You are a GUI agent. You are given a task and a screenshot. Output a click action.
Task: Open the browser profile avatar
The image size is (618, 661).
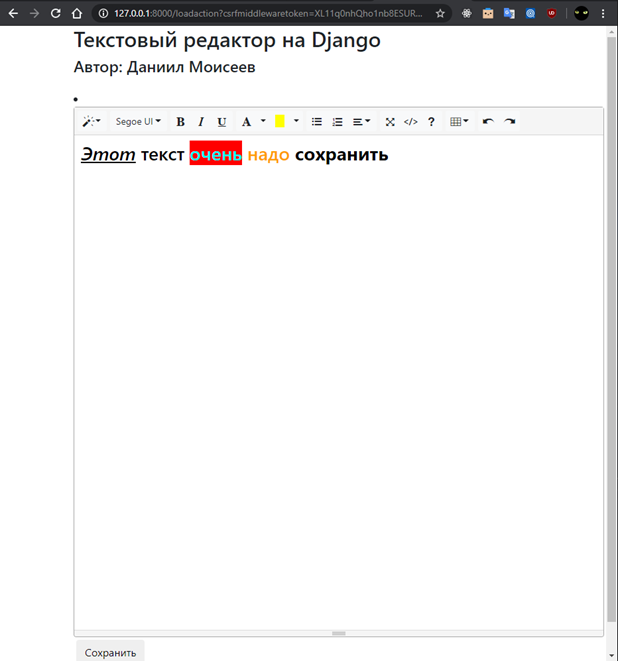pyautogui.click(x=581, y=13)
